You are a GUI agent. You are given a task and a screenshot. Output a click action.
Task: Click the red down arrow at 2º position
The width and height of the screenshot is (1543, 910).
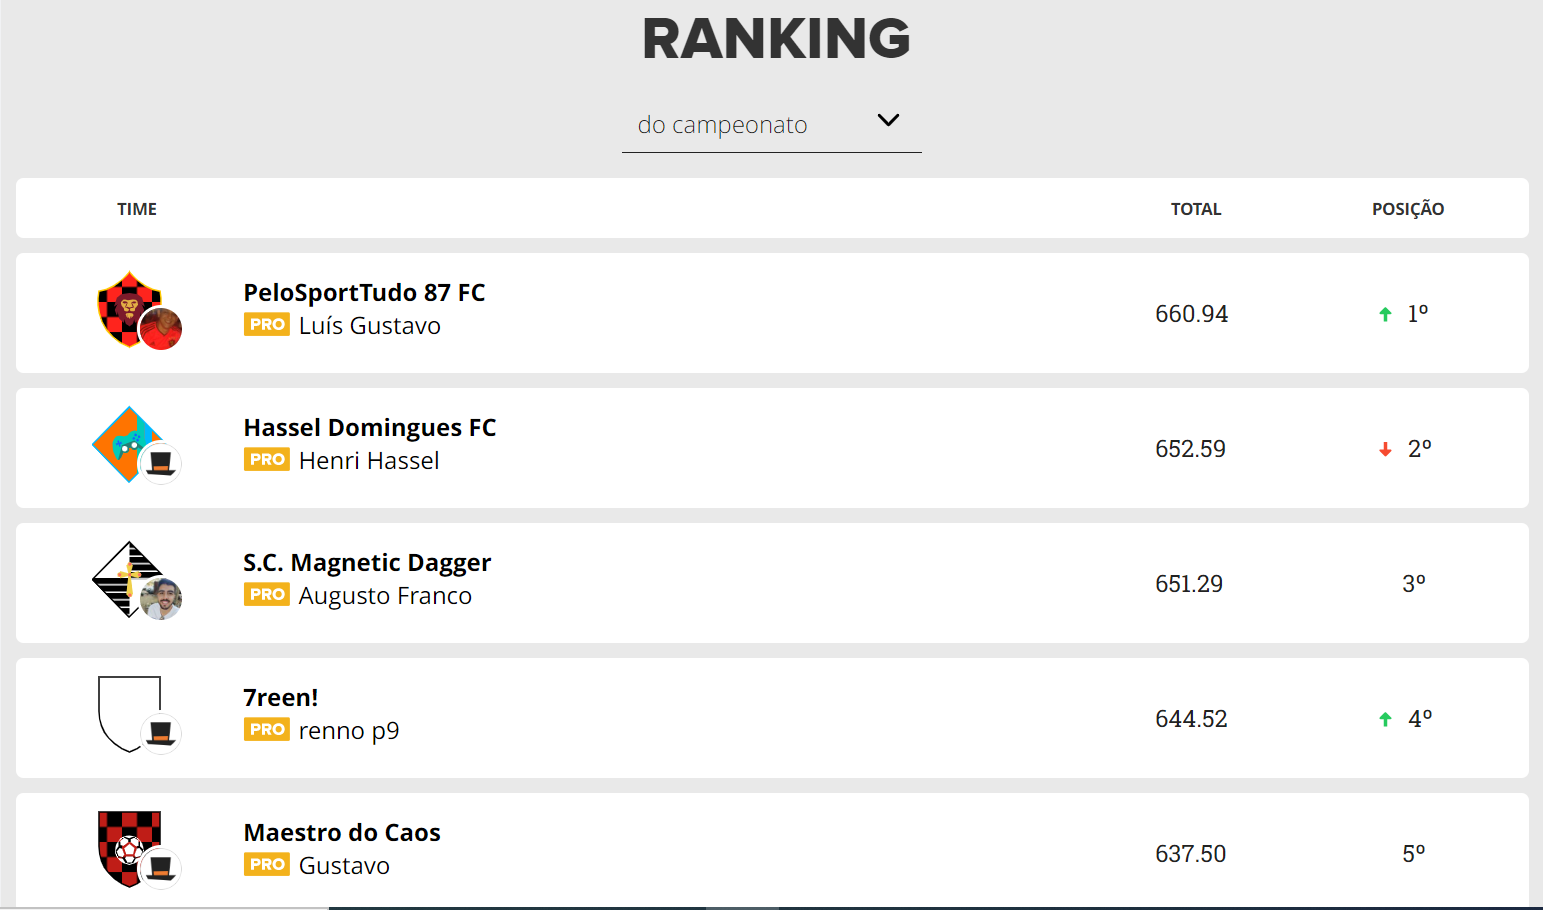(1385, 450)
